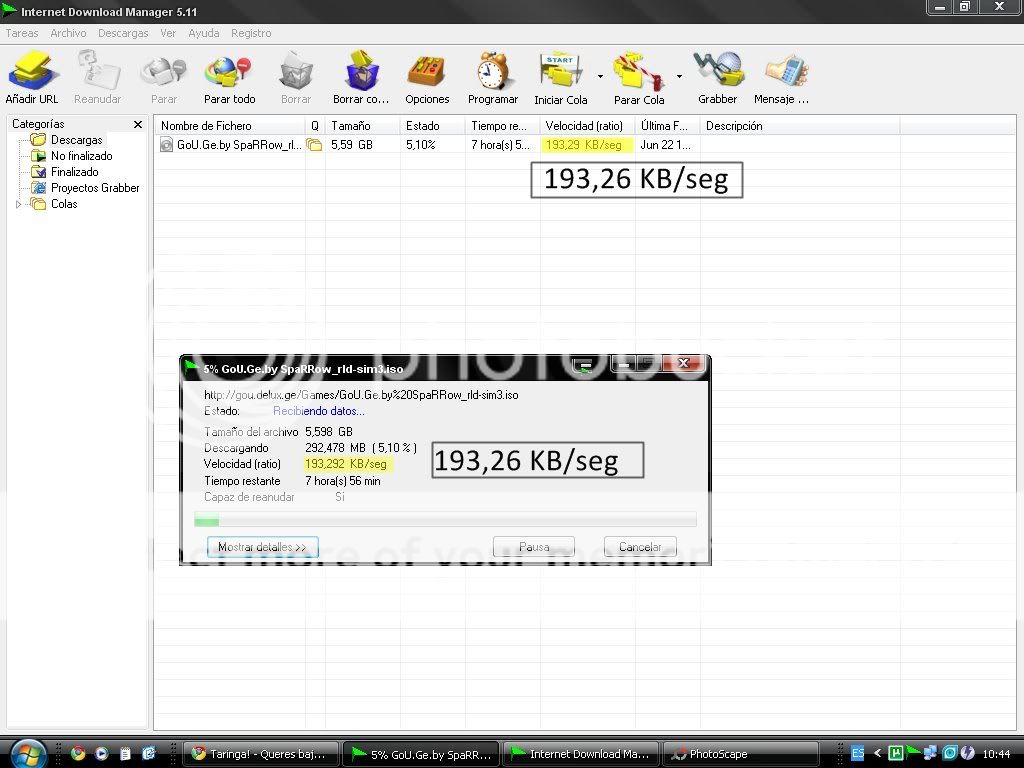1024x768 pixels.
Task: Expand the Colas tree node
Action: (18, 204)
